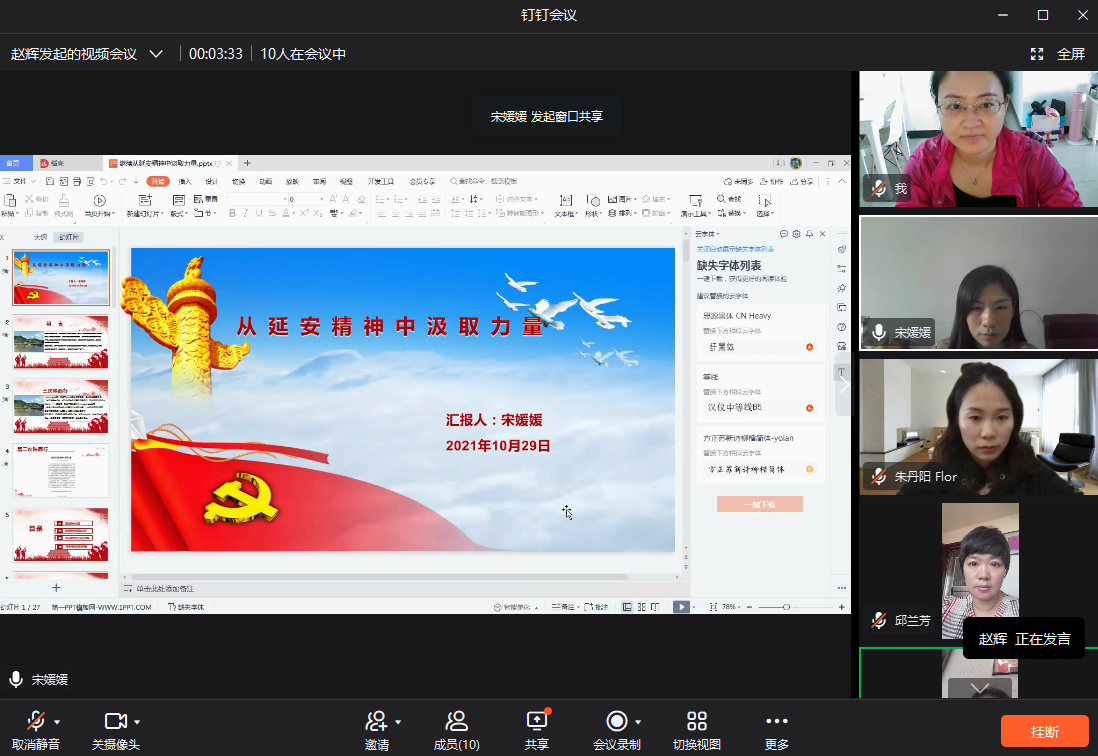Toggle italic I formatting
Screen dimensions: 1098x756
246,213
